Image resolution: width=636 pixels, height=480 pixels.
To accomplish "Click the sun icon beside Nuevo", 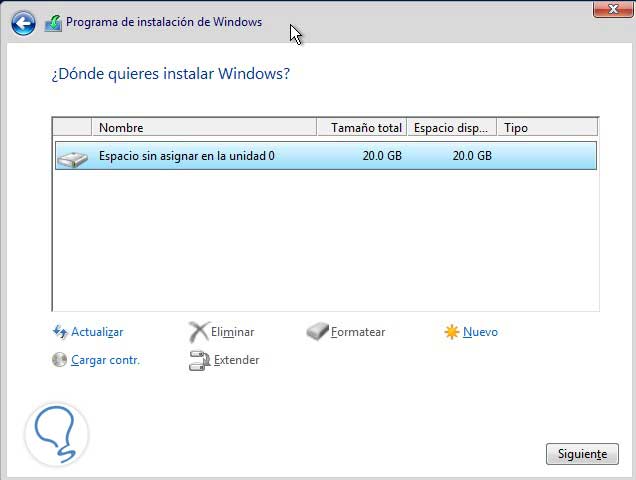I will pos(451,332).
